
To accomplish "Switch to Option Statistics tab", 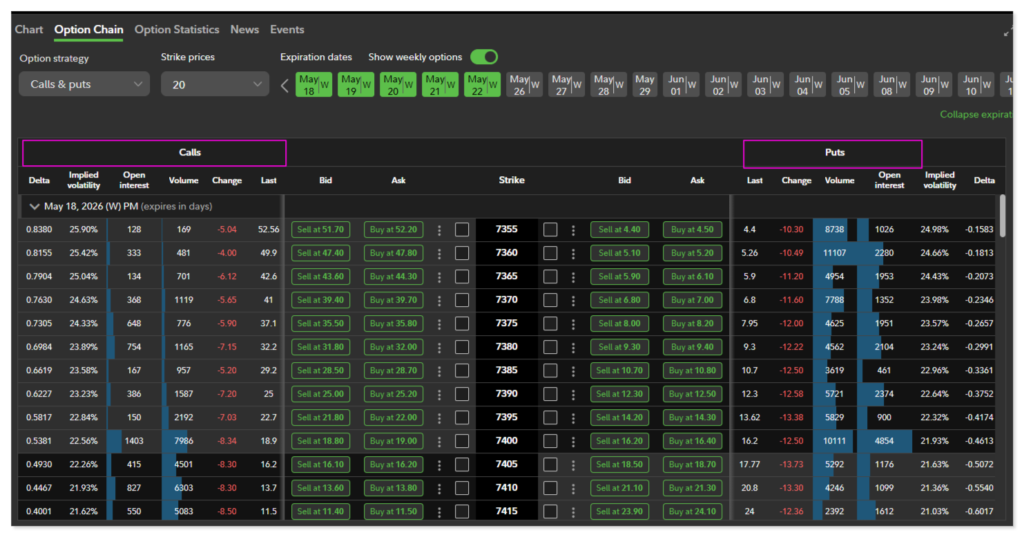I will (x=177, y=29).
